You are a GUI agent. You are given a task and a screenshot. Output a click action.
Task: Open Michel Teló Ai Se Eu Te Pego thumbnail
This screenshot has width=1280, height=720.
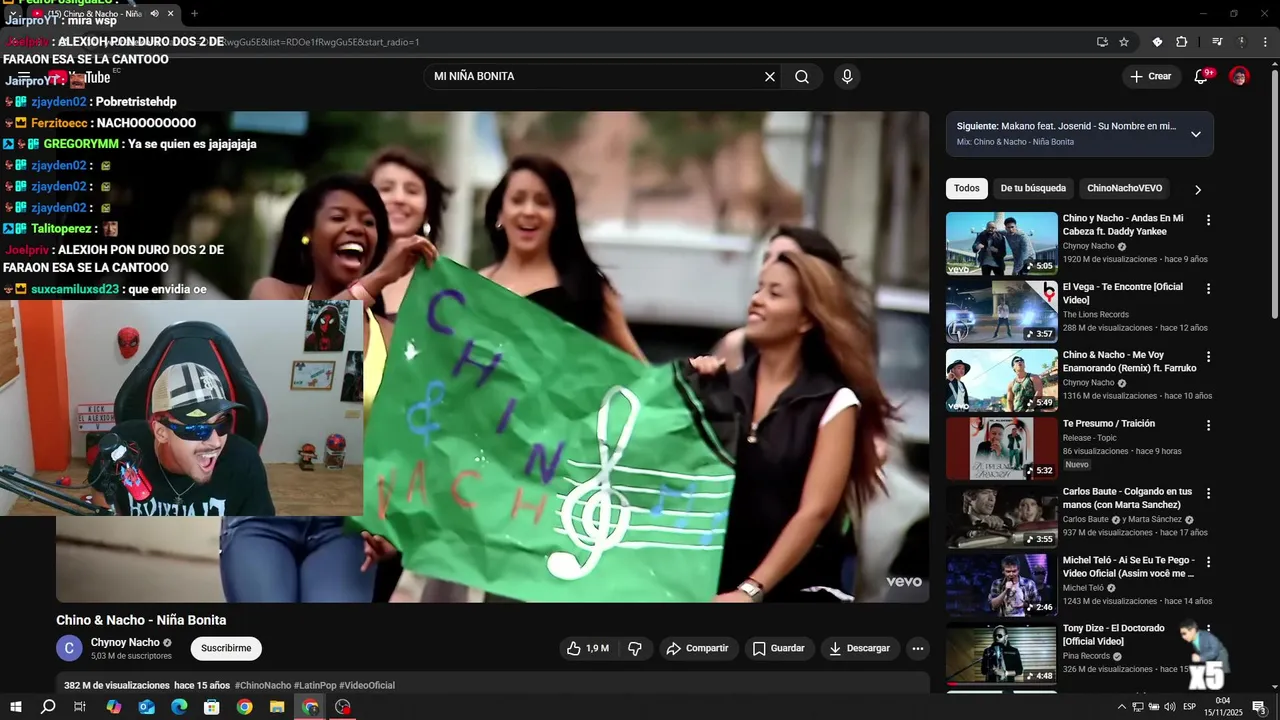1001,585
